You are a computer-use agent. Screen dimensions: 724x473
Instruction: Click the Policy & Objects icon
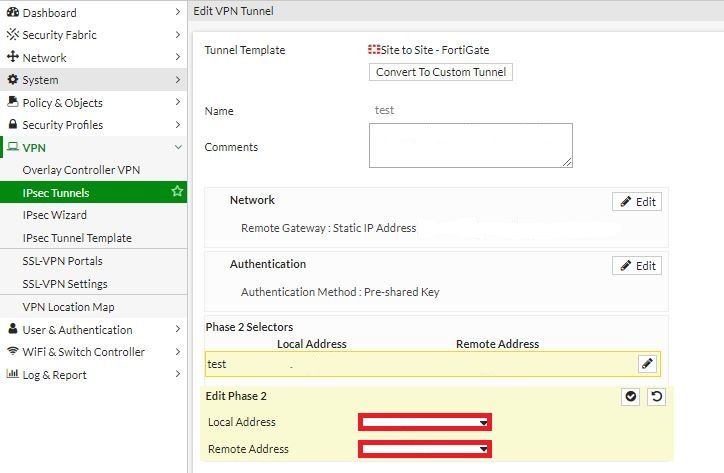click(x=13, y=102)
